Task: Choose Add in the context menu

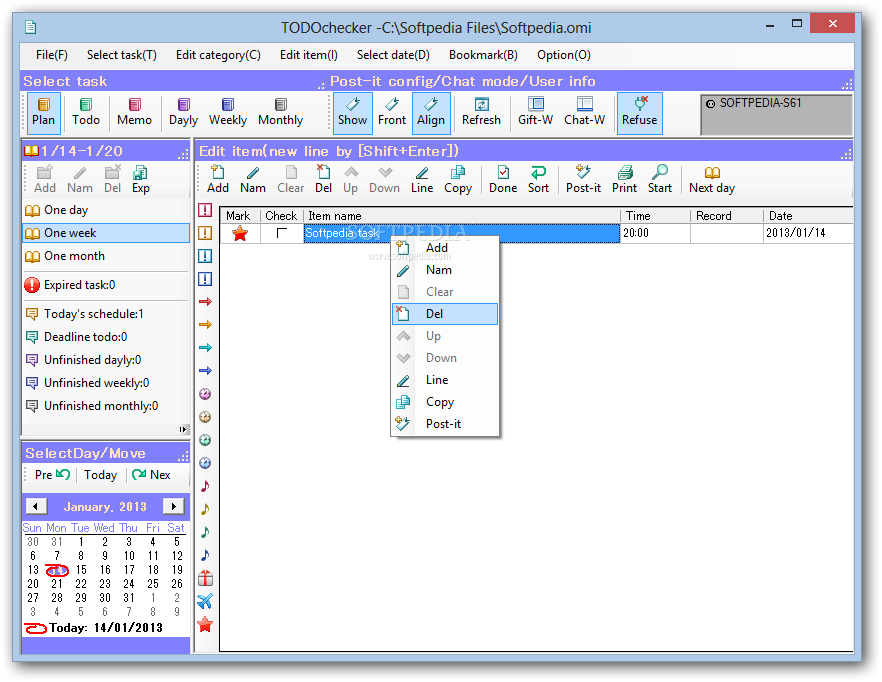Action: pos(444,248)
